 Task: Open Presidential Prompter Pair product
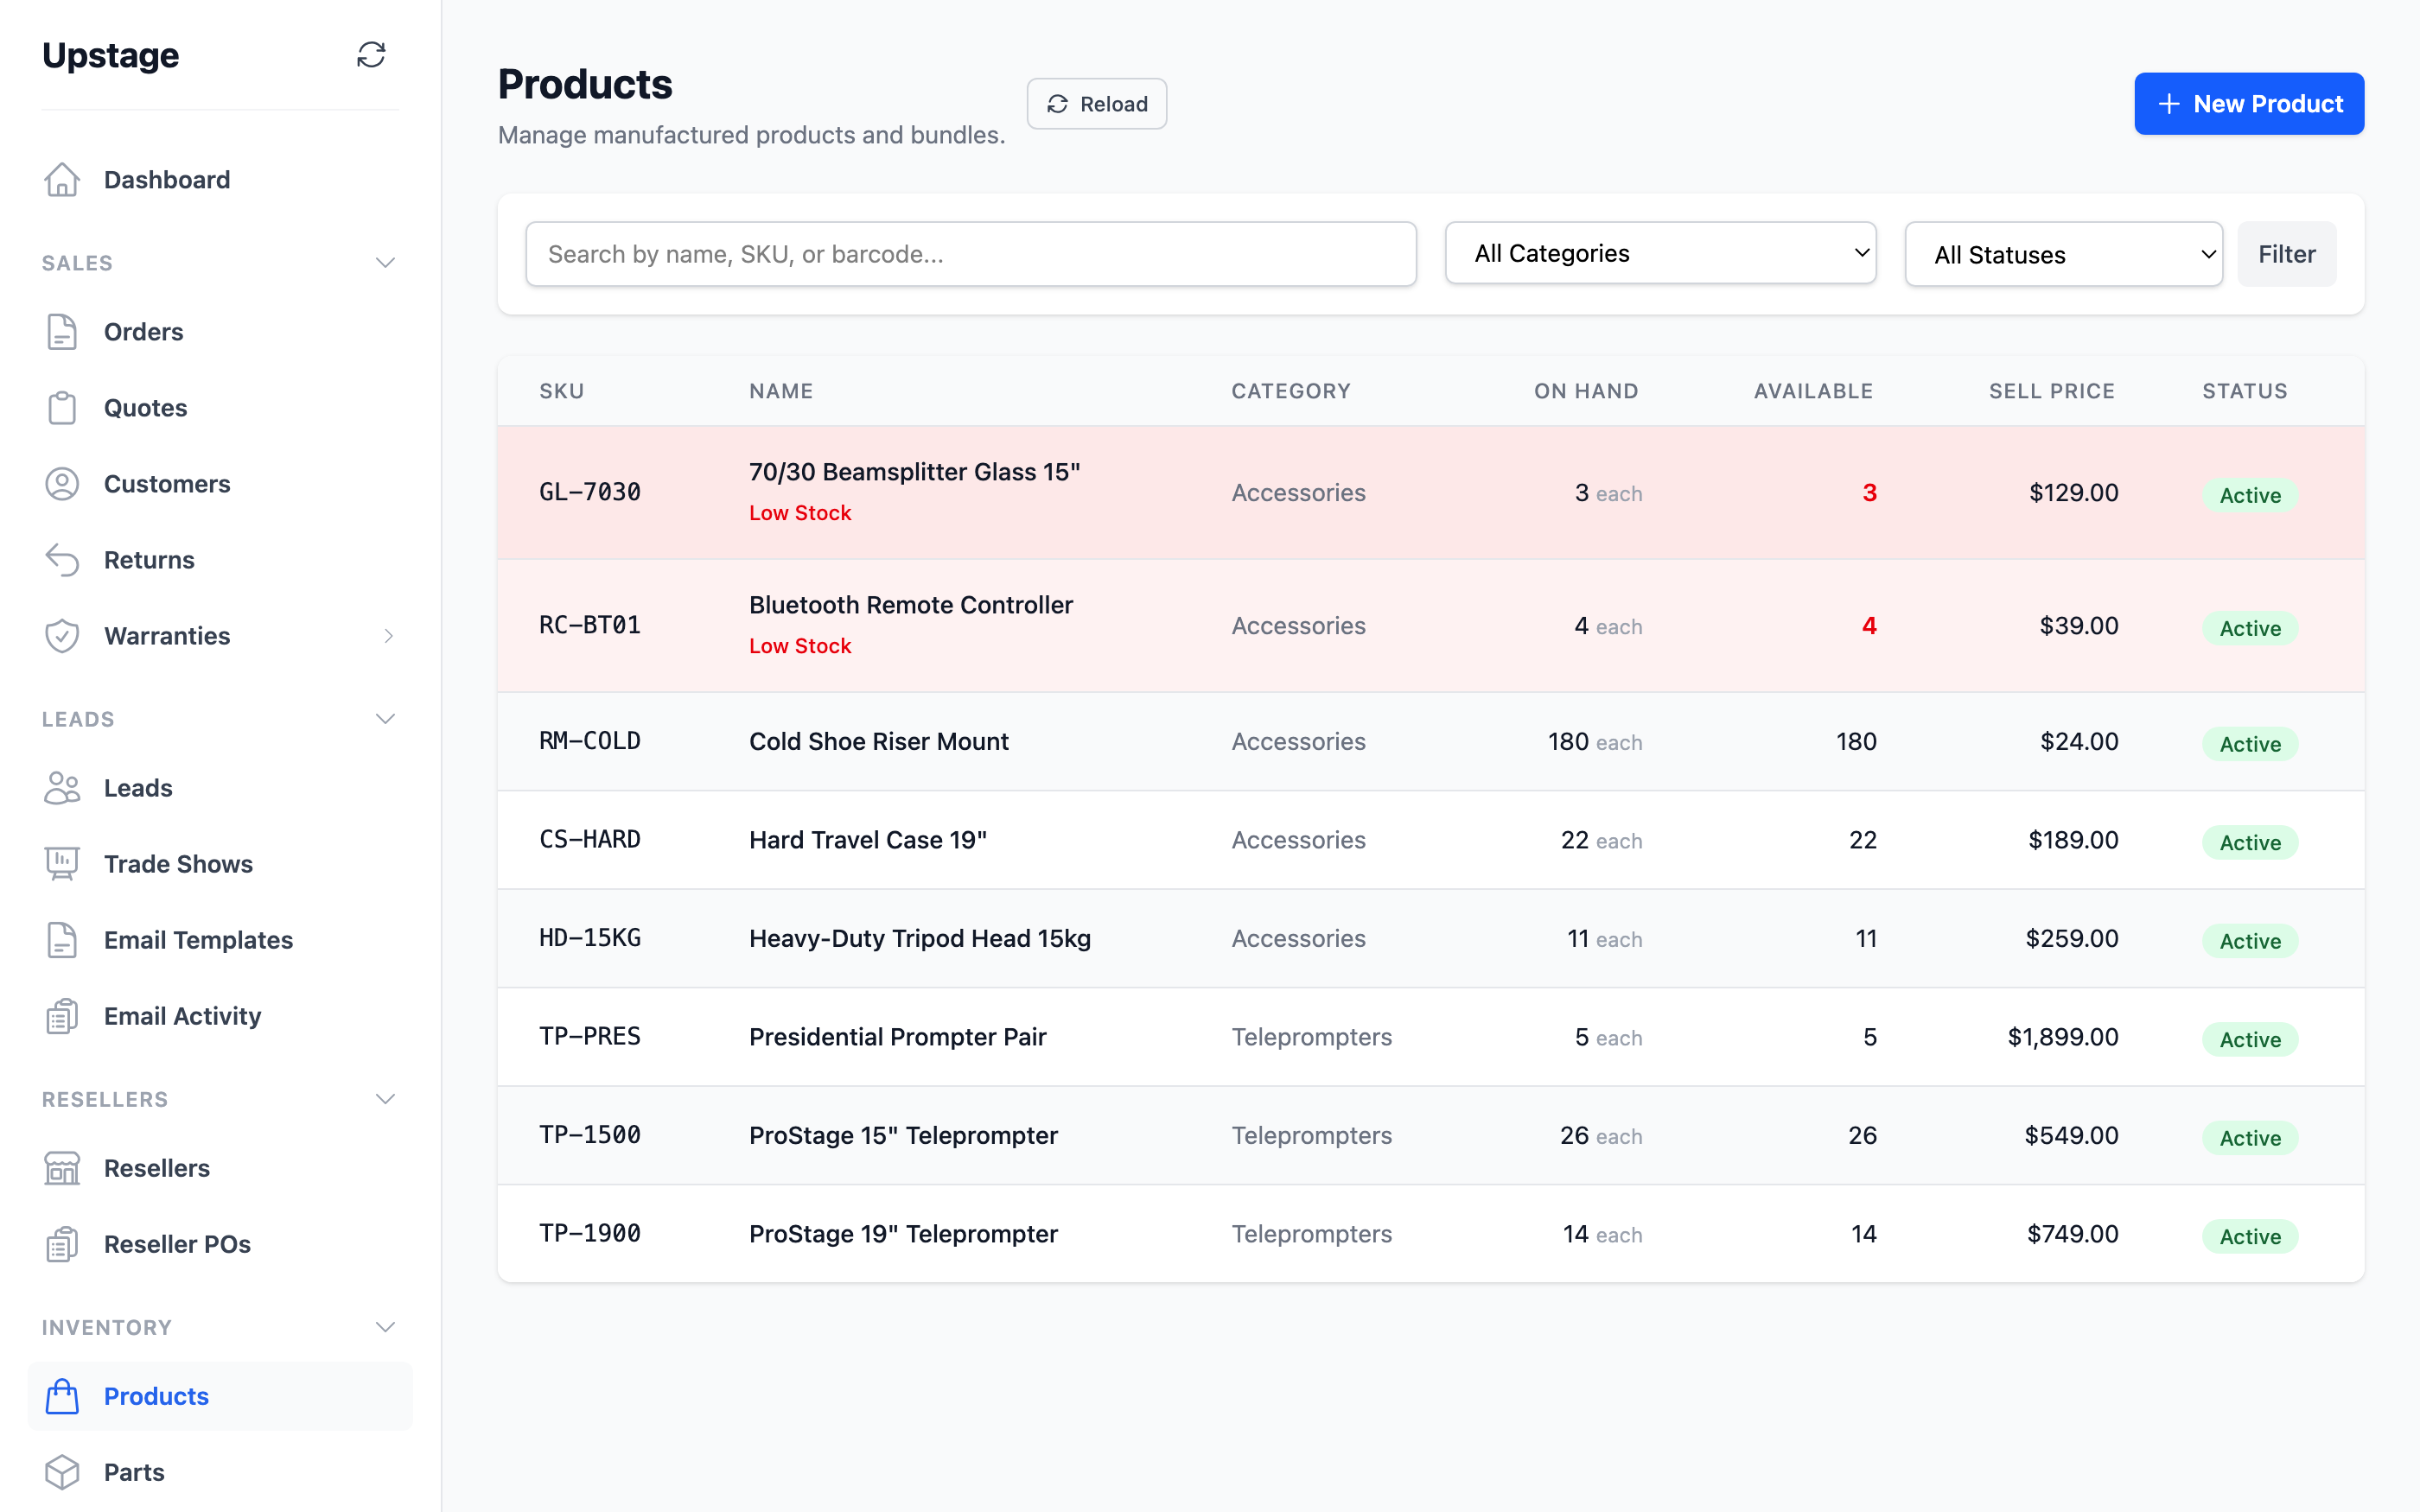click(x=897, y=1037)
